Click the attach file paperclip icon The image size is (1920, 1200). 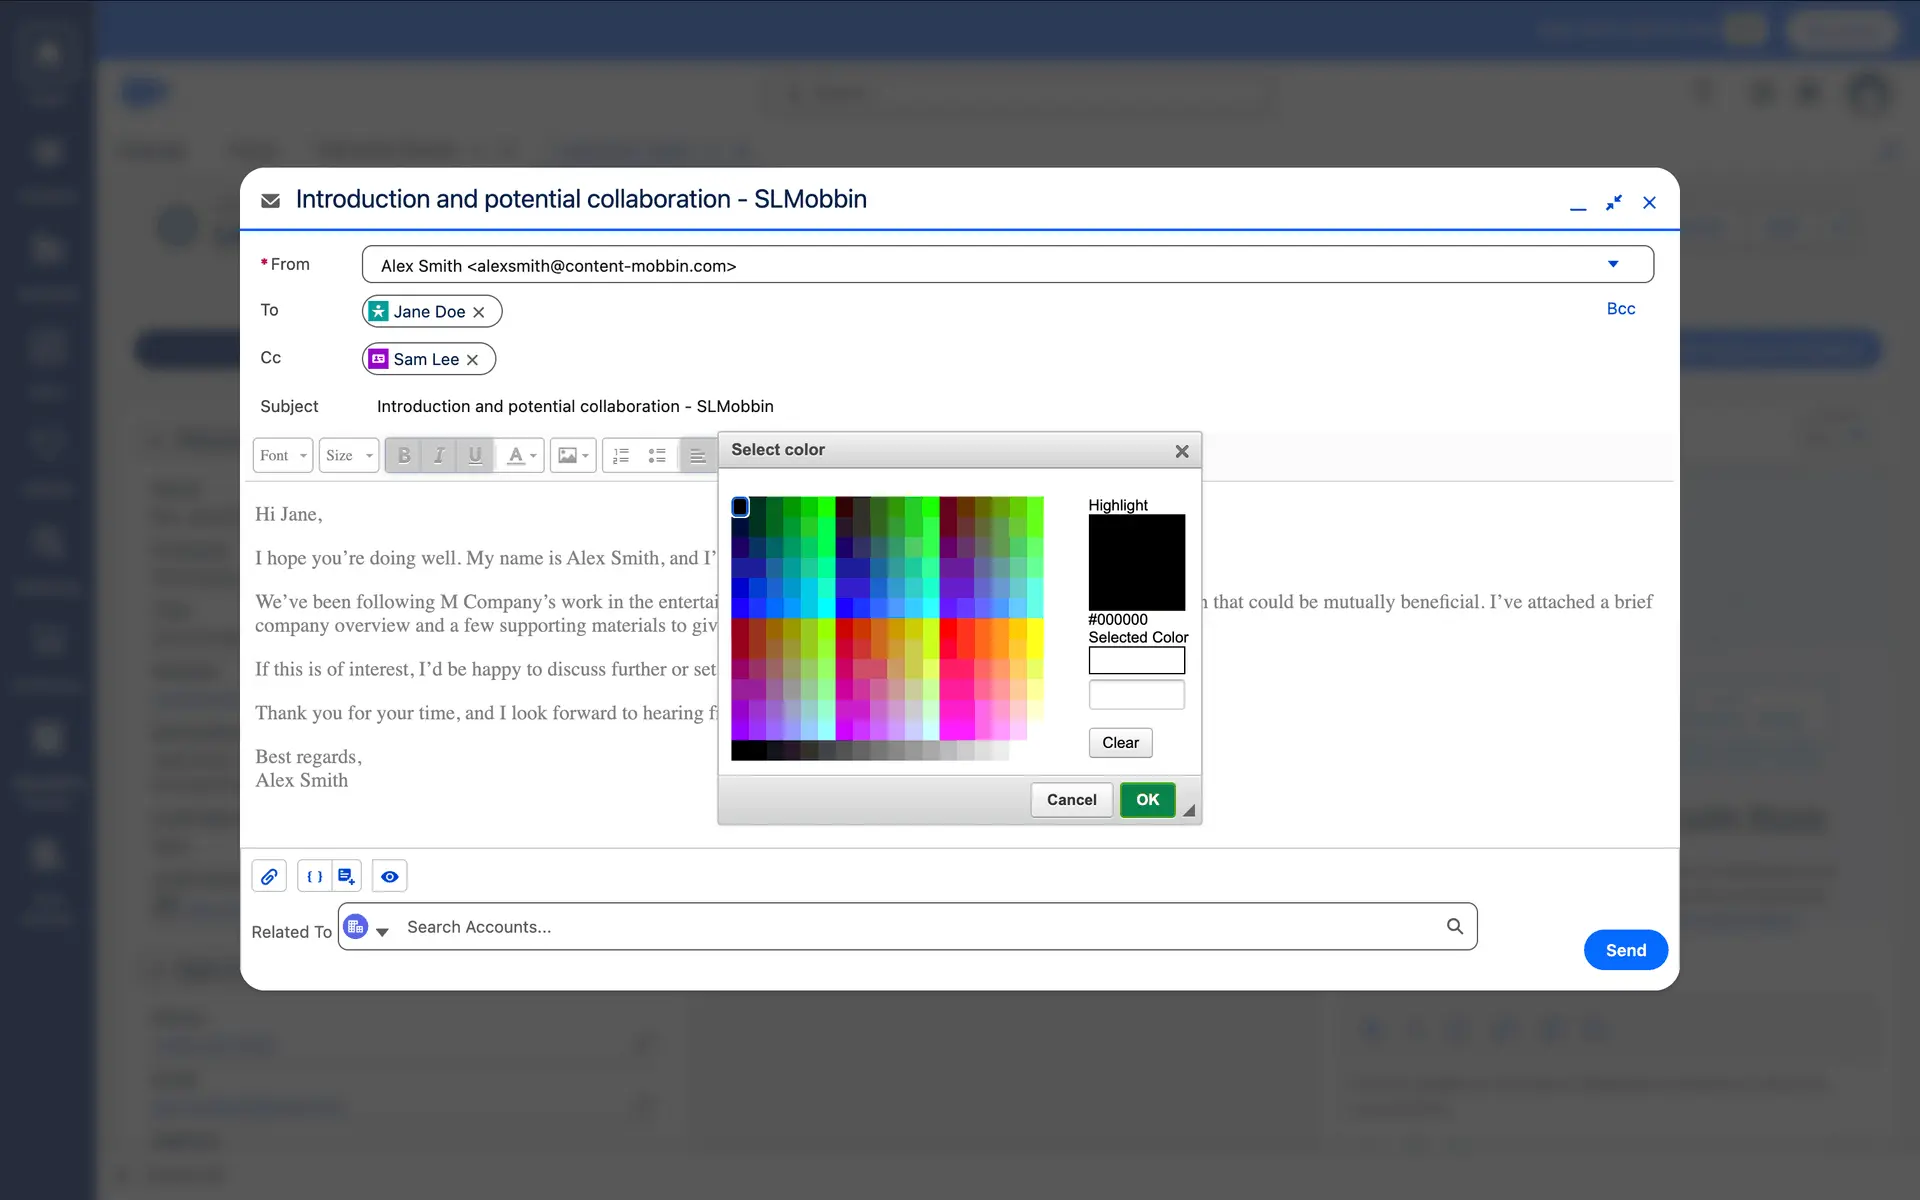click(269, 877)
